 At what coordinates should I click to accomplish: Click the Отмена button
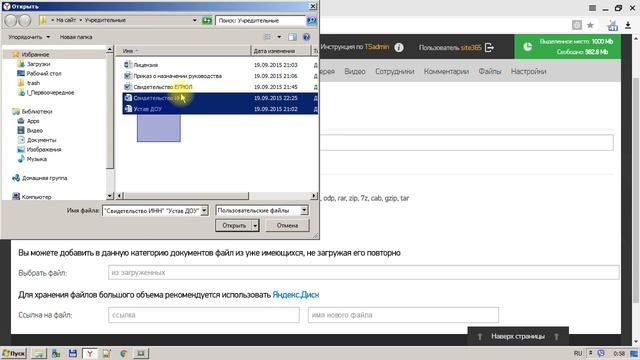(287, 225)
